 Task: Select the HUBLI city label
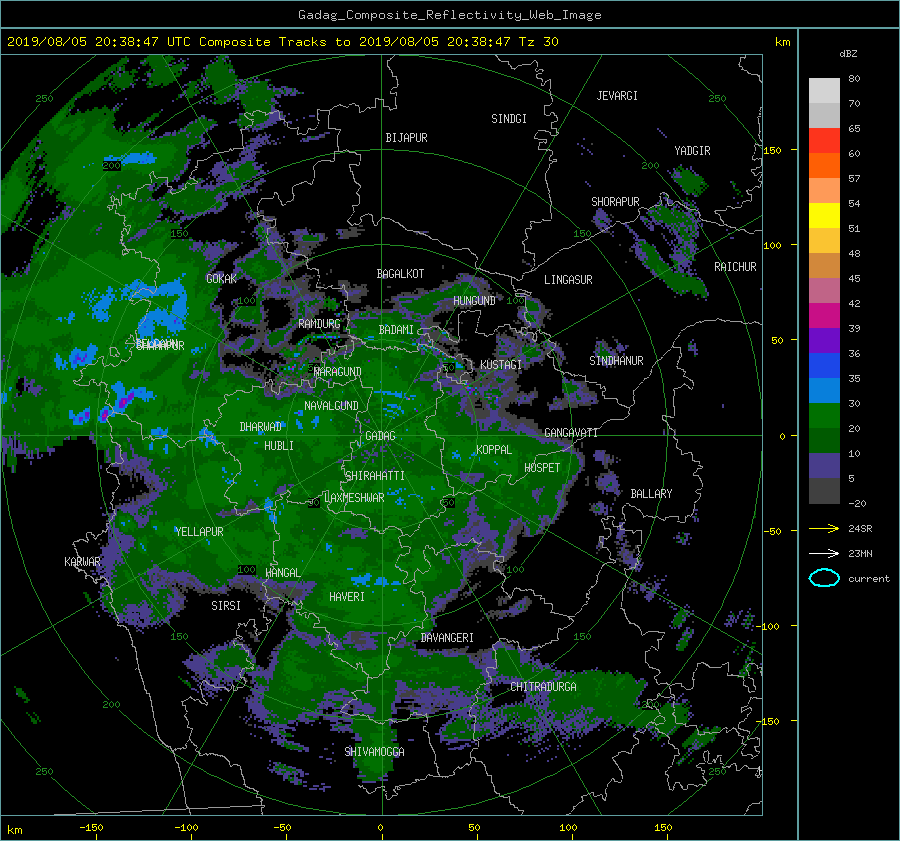click(278, 446)
